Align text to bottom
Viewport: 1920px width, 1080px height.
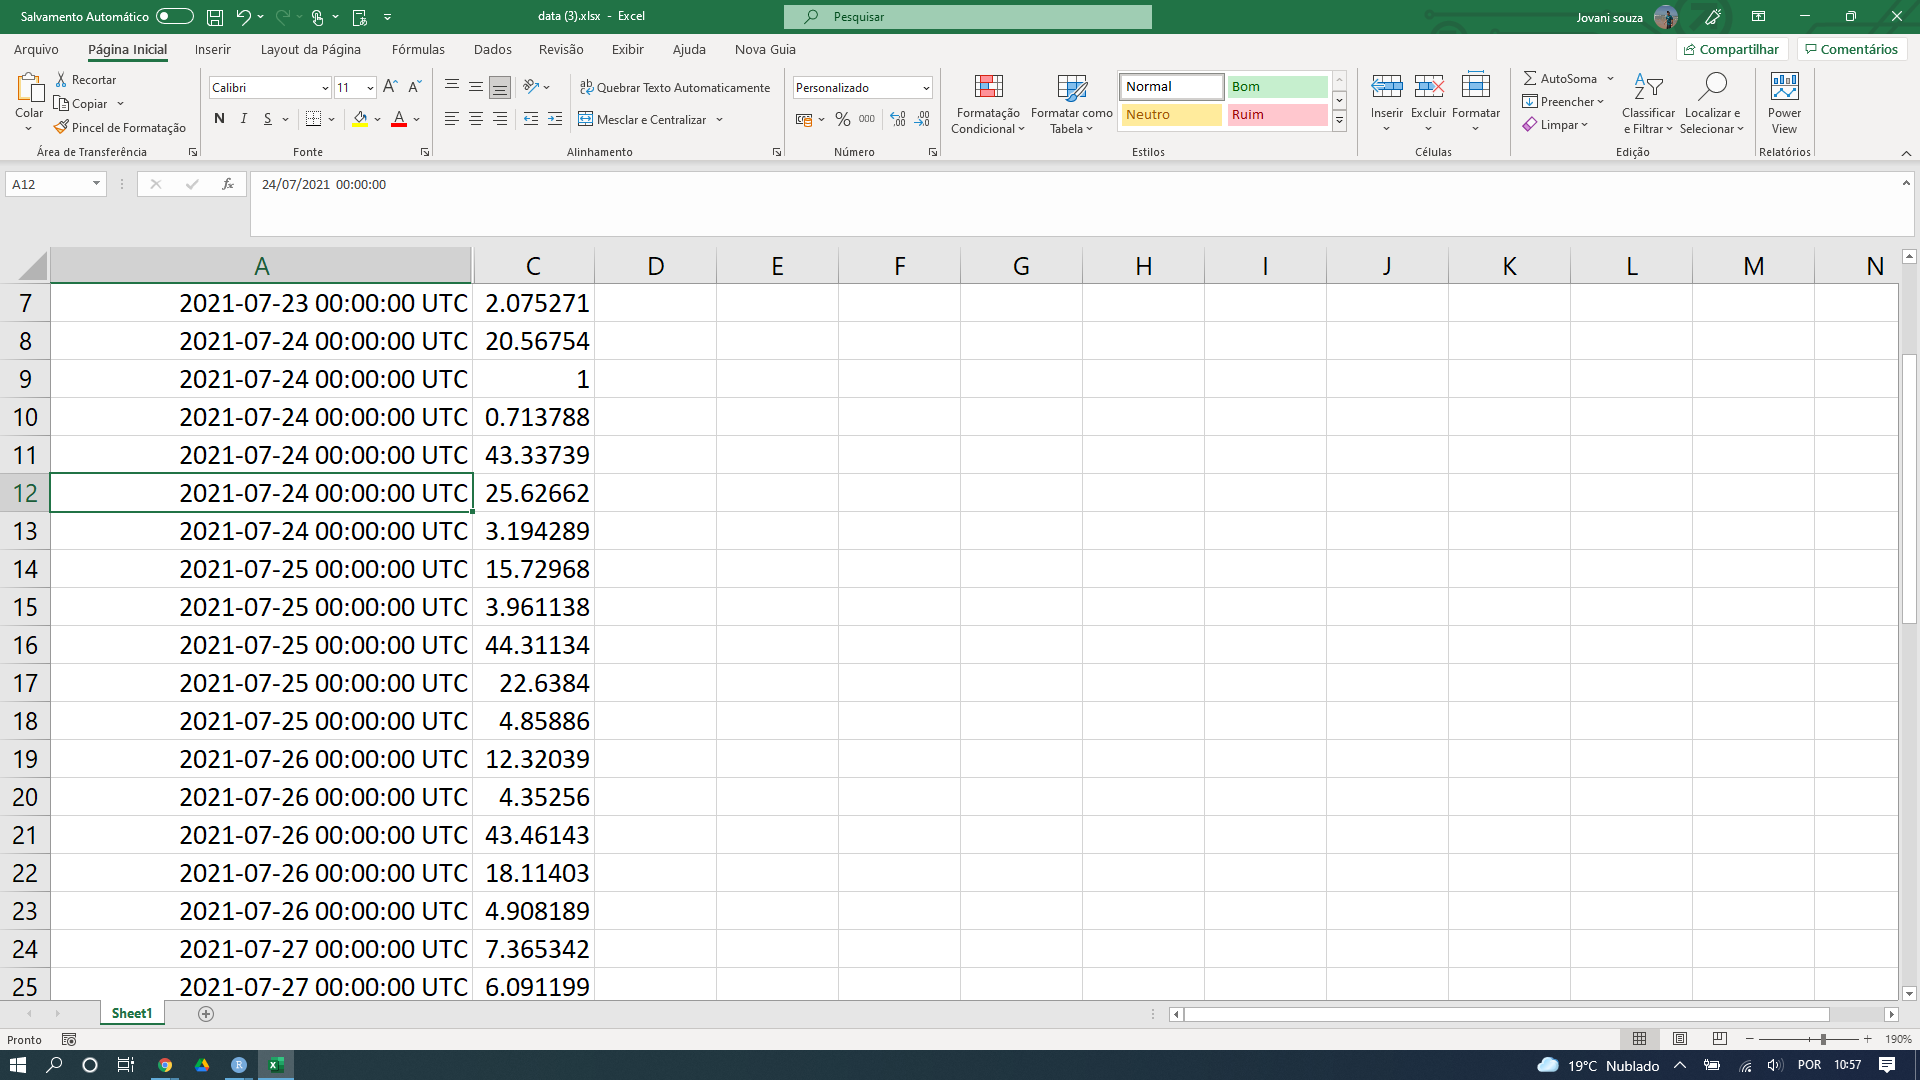coord(500,86)
